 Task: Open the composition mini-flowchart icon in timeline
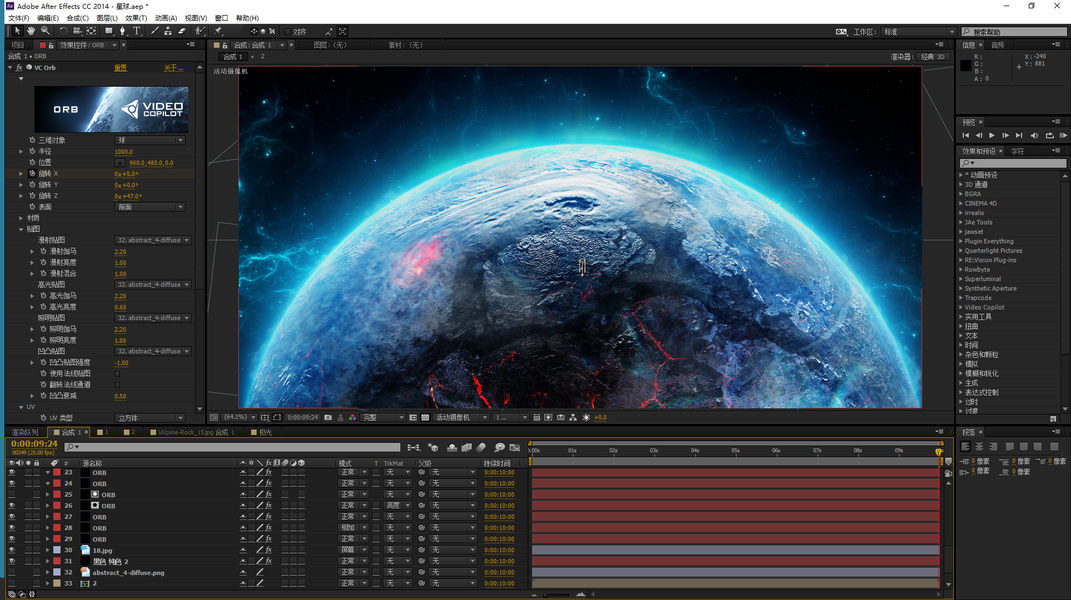[x=414, y=448]
